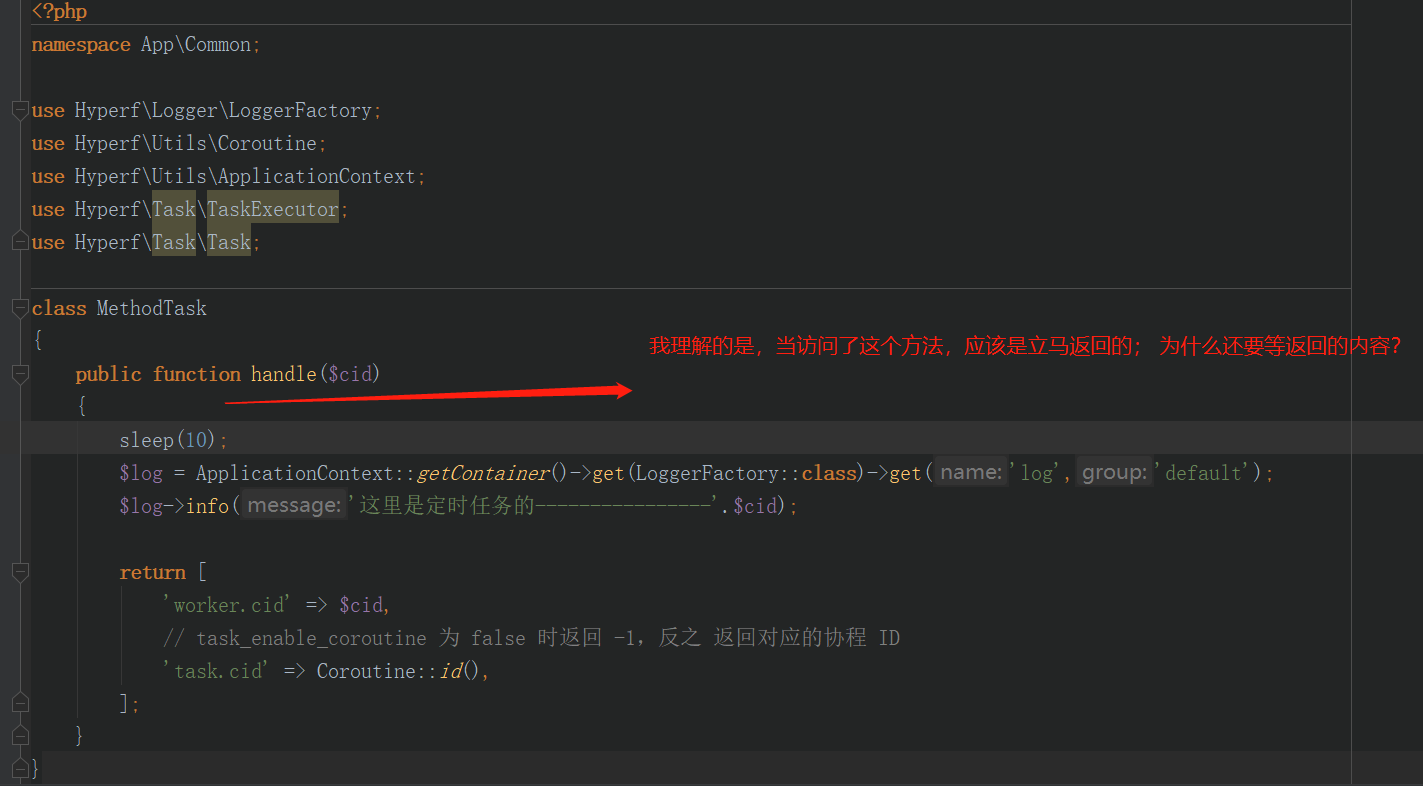Select the highlighted TaskExecutor occurrence
Image resolution: width=1423 pixels, height=786 pixels.
coord(270,208)
